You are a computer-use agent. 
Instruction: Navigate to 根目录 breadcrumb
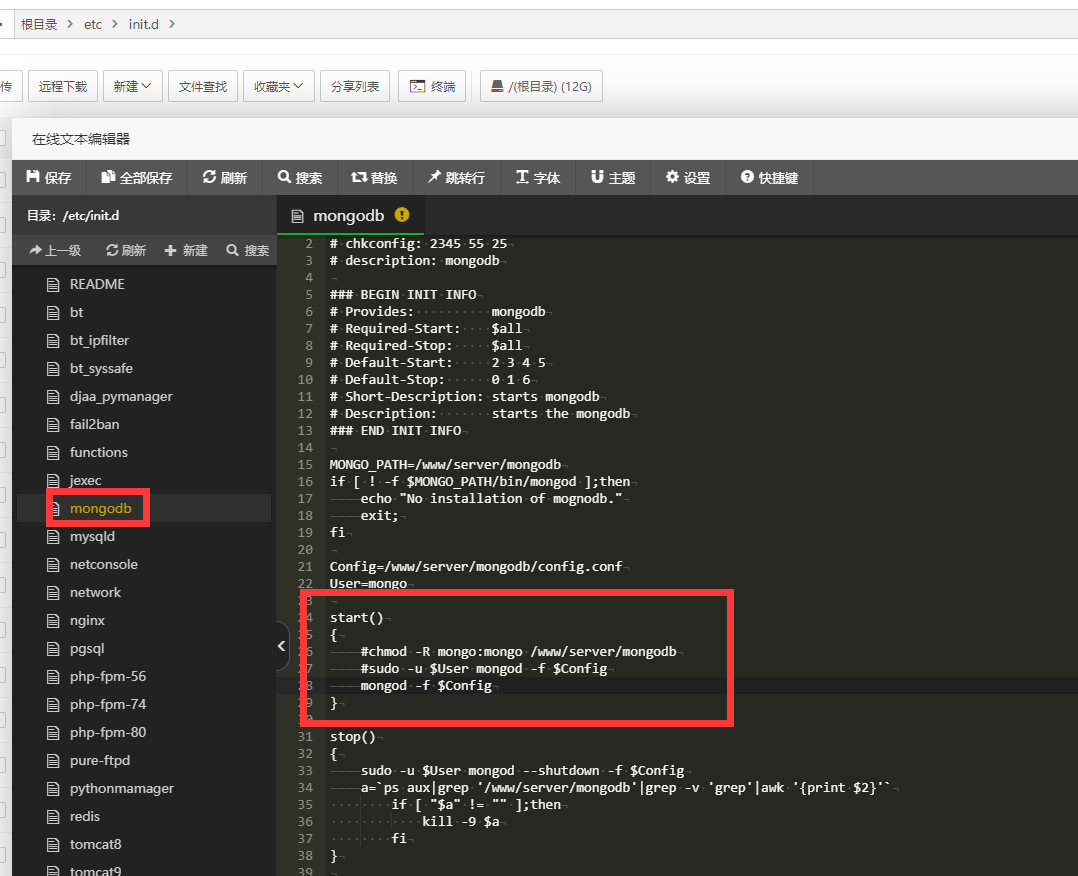click(x=39, y=25)
